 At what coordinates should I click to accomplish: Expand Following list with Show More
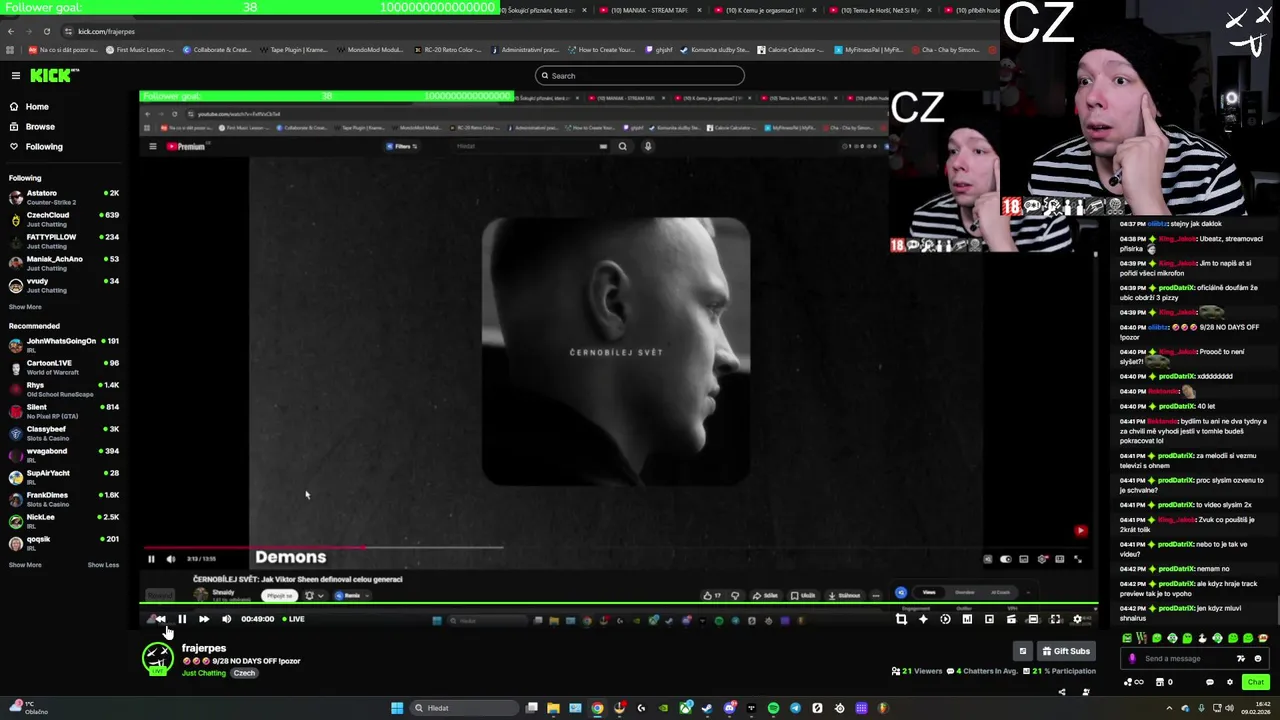click(x=25, y=307)
